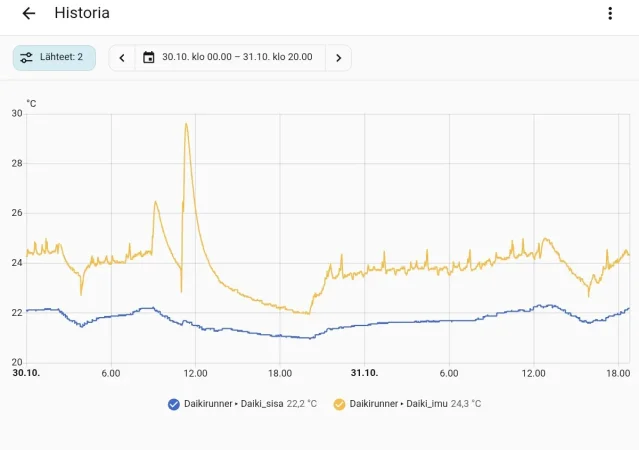Open the Lähteet: 2 source filter

[x=54, y=57]
